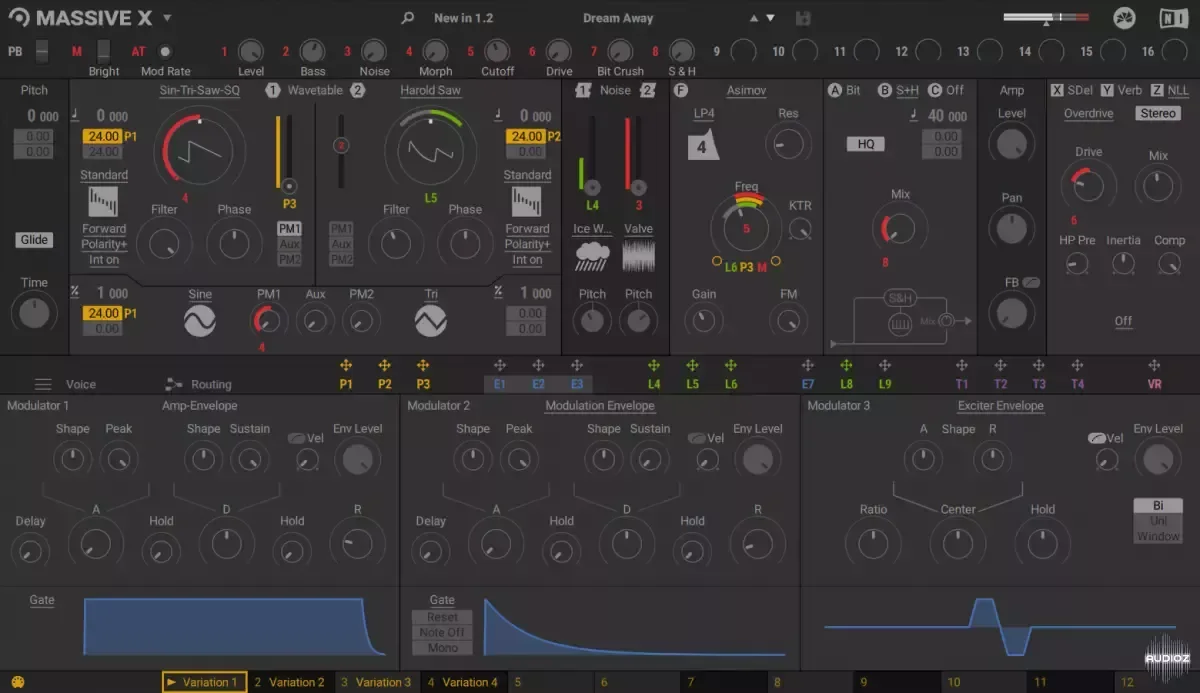Adjust the master volume slider in header
The height and width of the screenshot is (693, 1200).
click(x=1046, y=18)
